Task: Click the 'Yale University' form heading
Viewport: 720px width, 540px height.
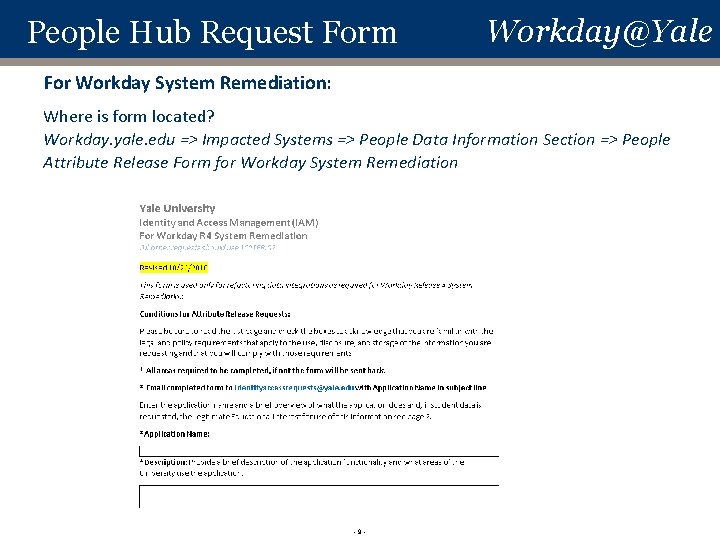Action: (177, 208)
